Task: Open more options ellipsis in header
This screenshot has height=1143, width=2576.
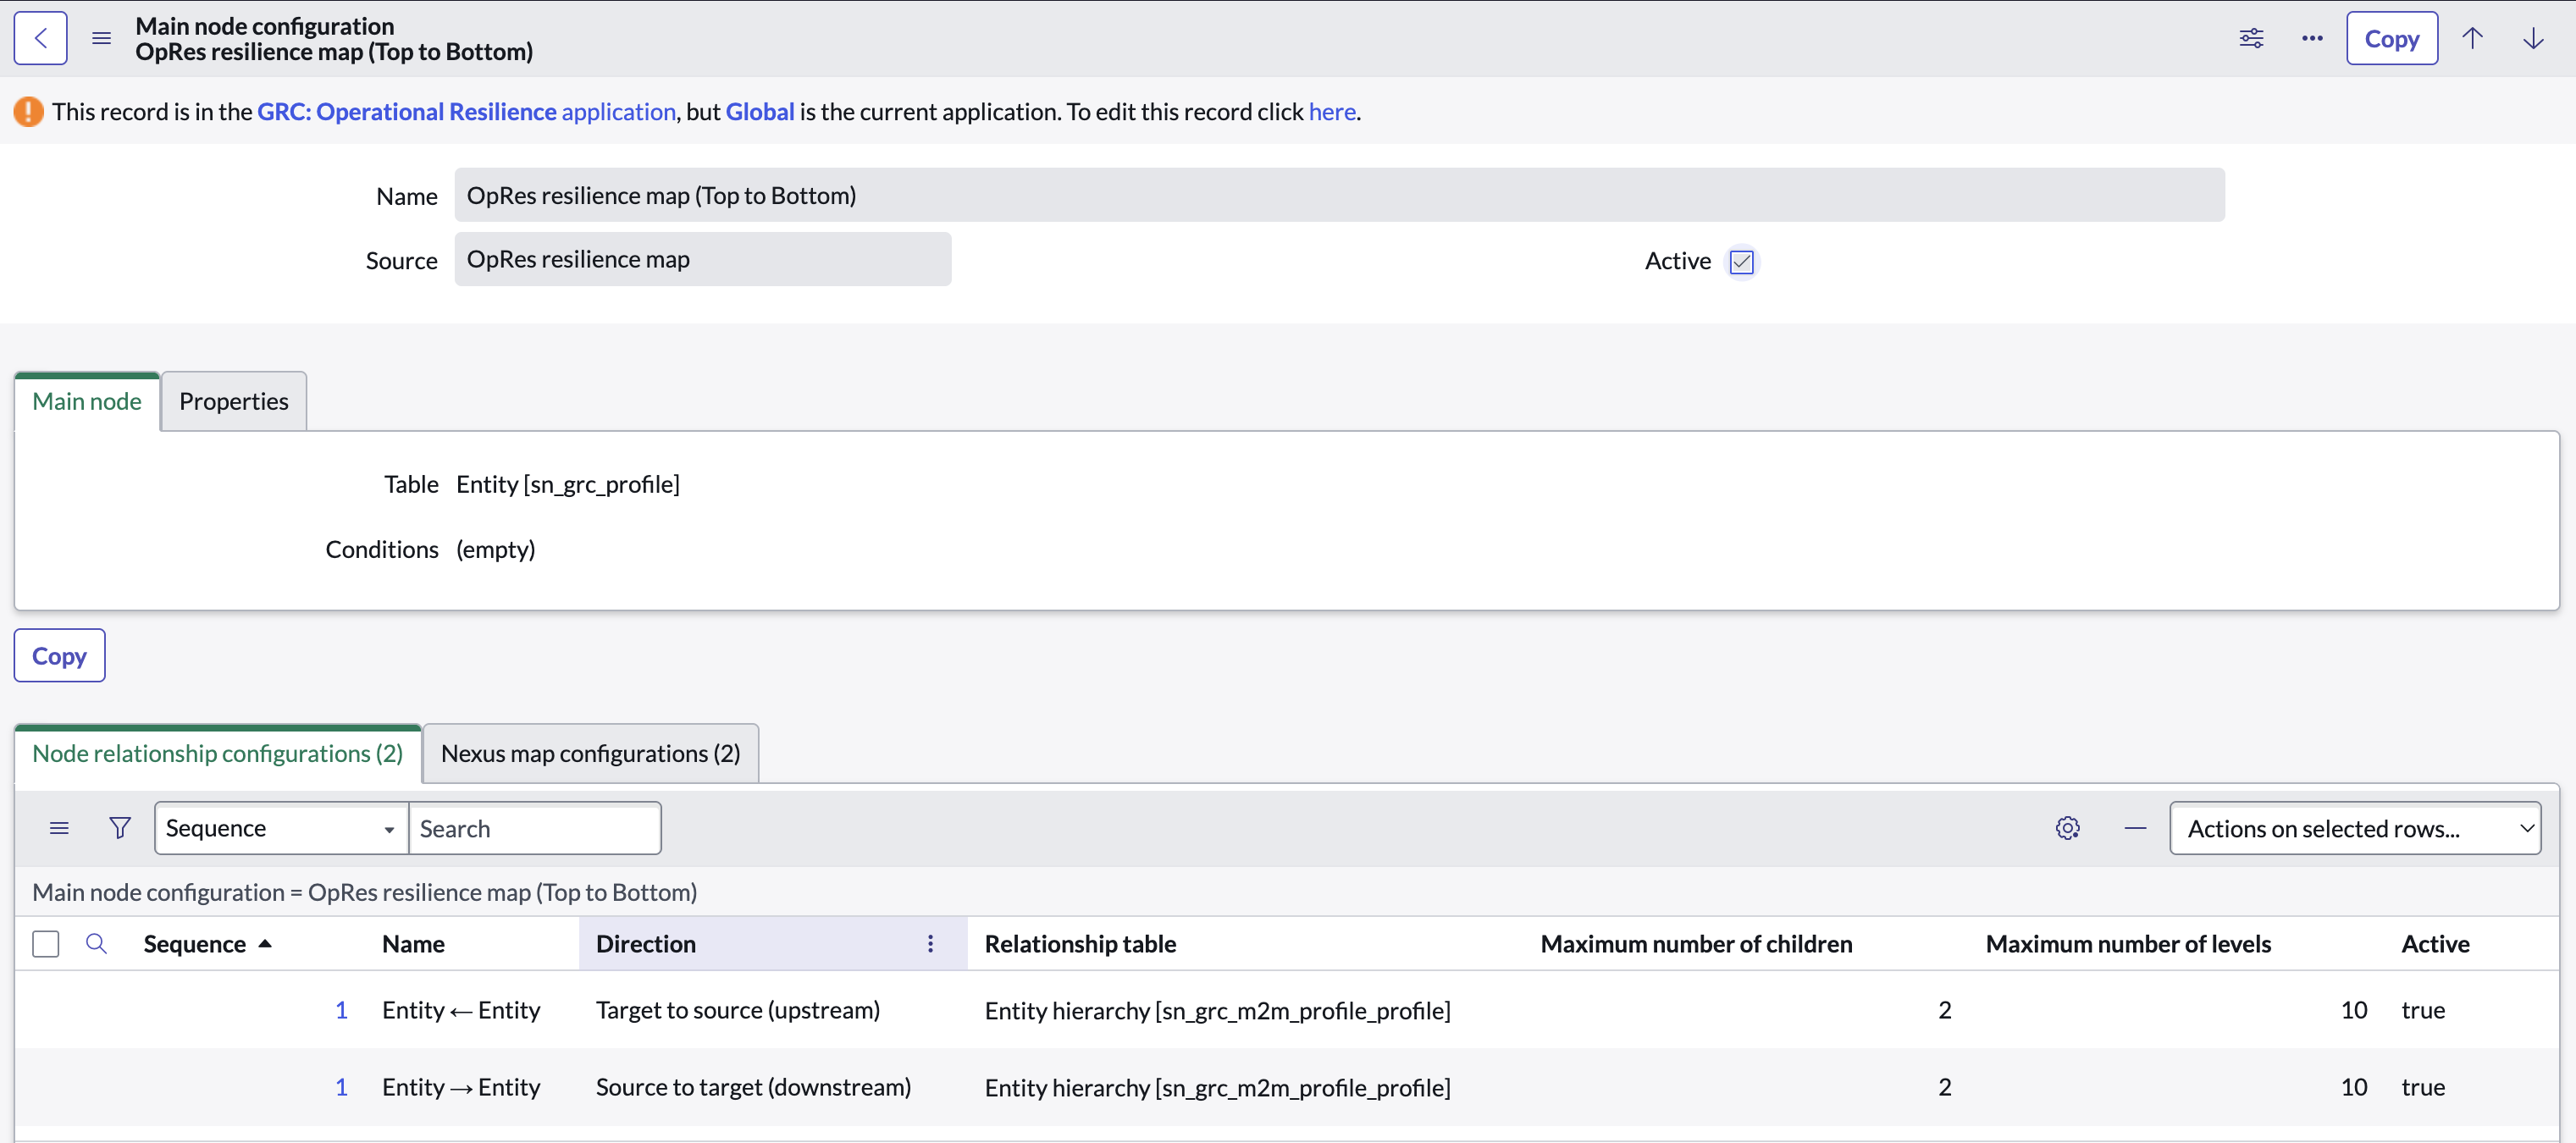Action: (2312, 38)
